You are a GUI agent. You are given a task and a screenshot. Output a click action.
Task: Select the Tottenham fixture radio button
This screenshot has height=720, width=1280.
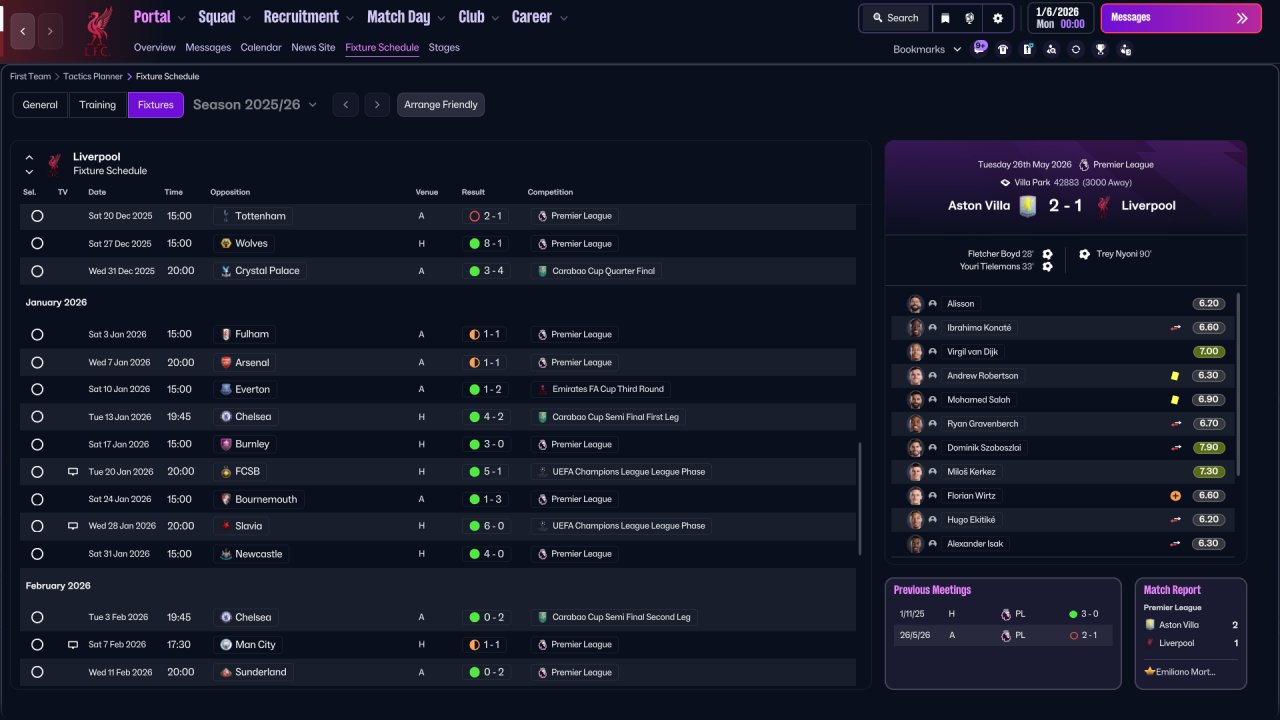point(37,216)
